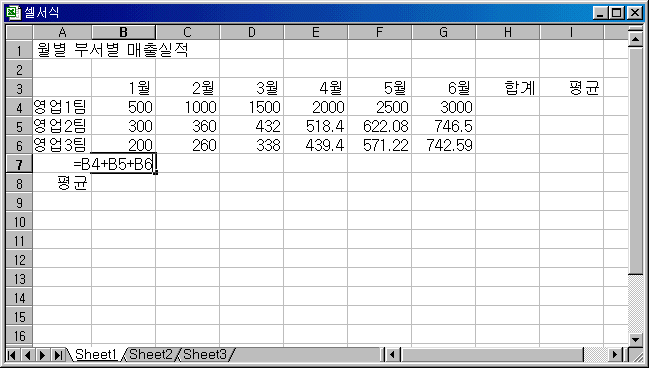
Task: Go to last sheet tab navigation arrow
Action: 58,355
